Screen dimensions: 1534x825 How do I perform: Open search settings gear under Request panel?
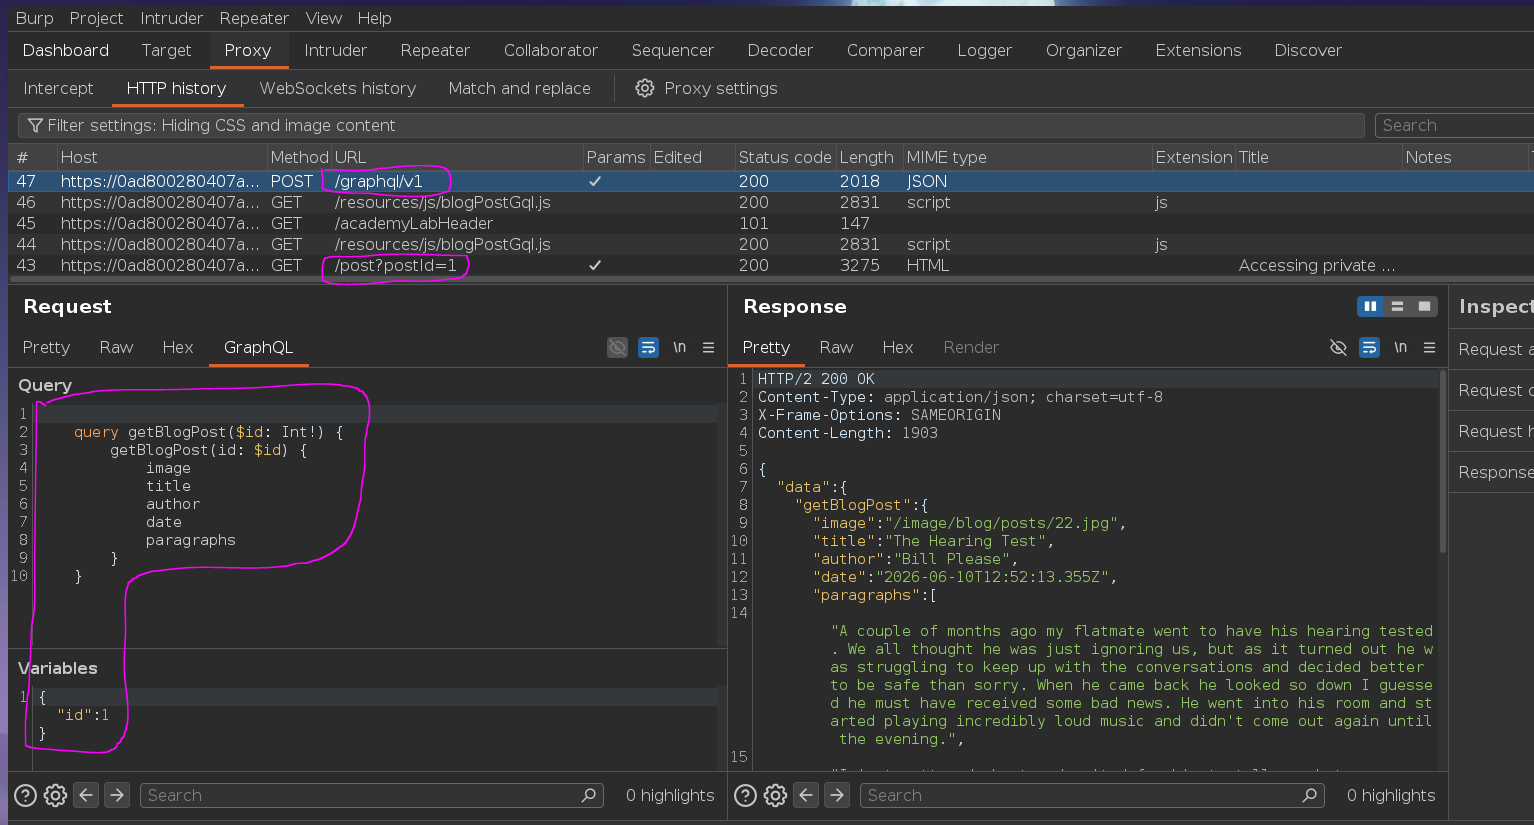click(56, 795)
